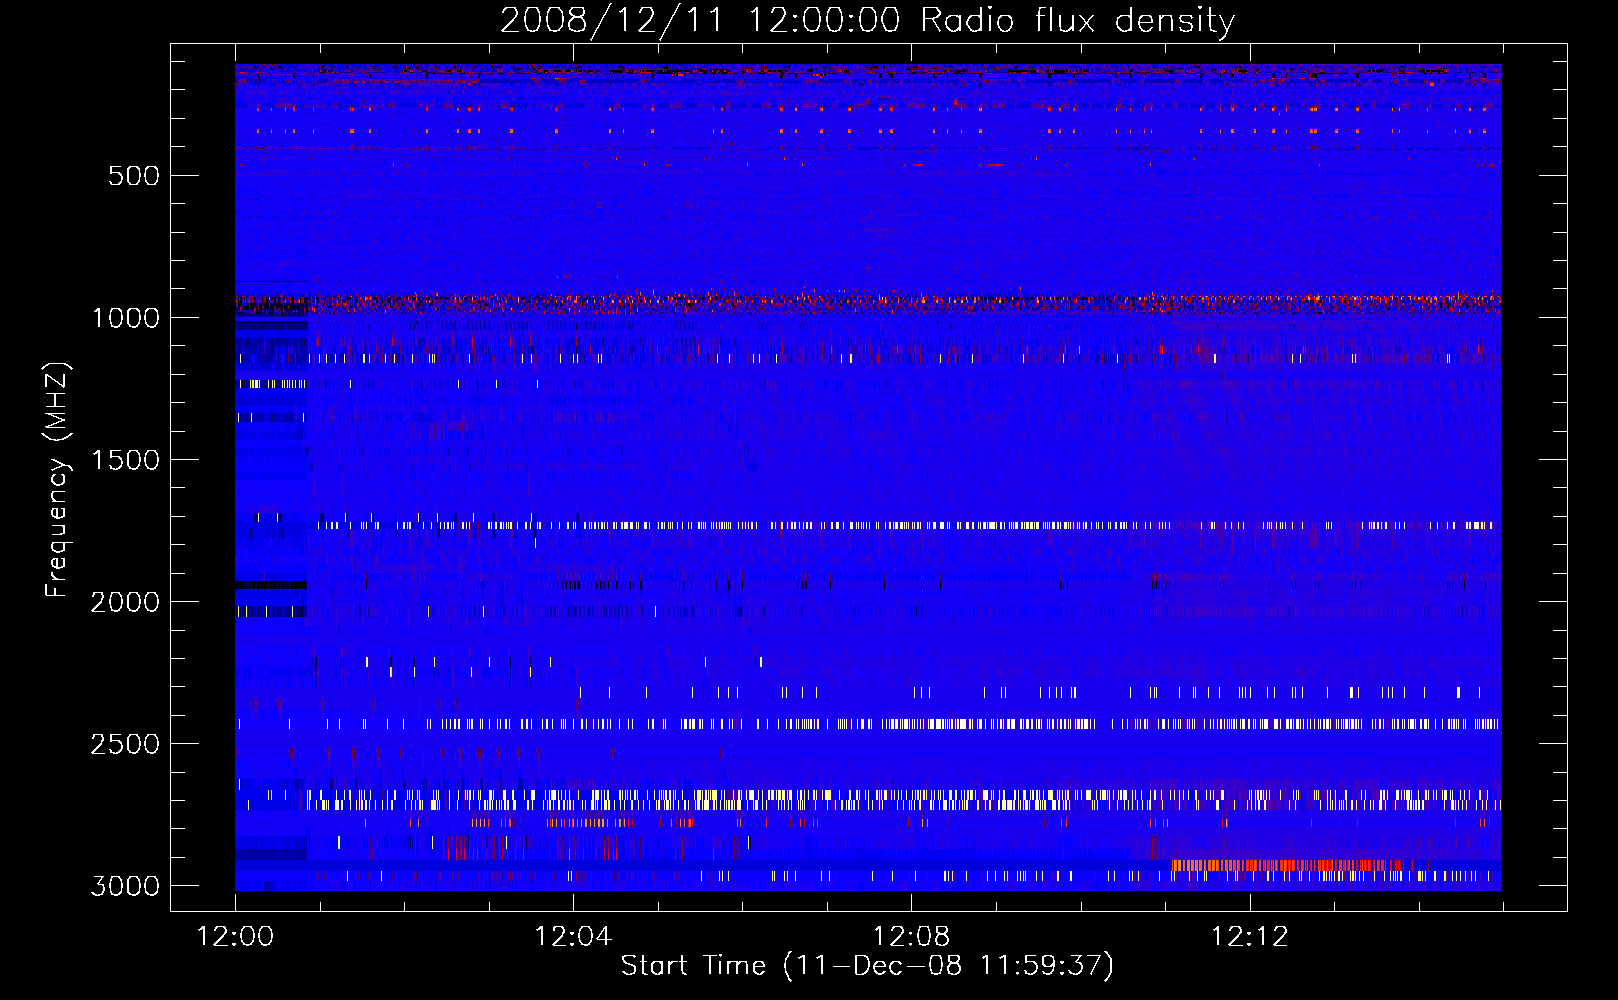
Task: Click the 12:12 time tick label
Action: pos(1249,937)
